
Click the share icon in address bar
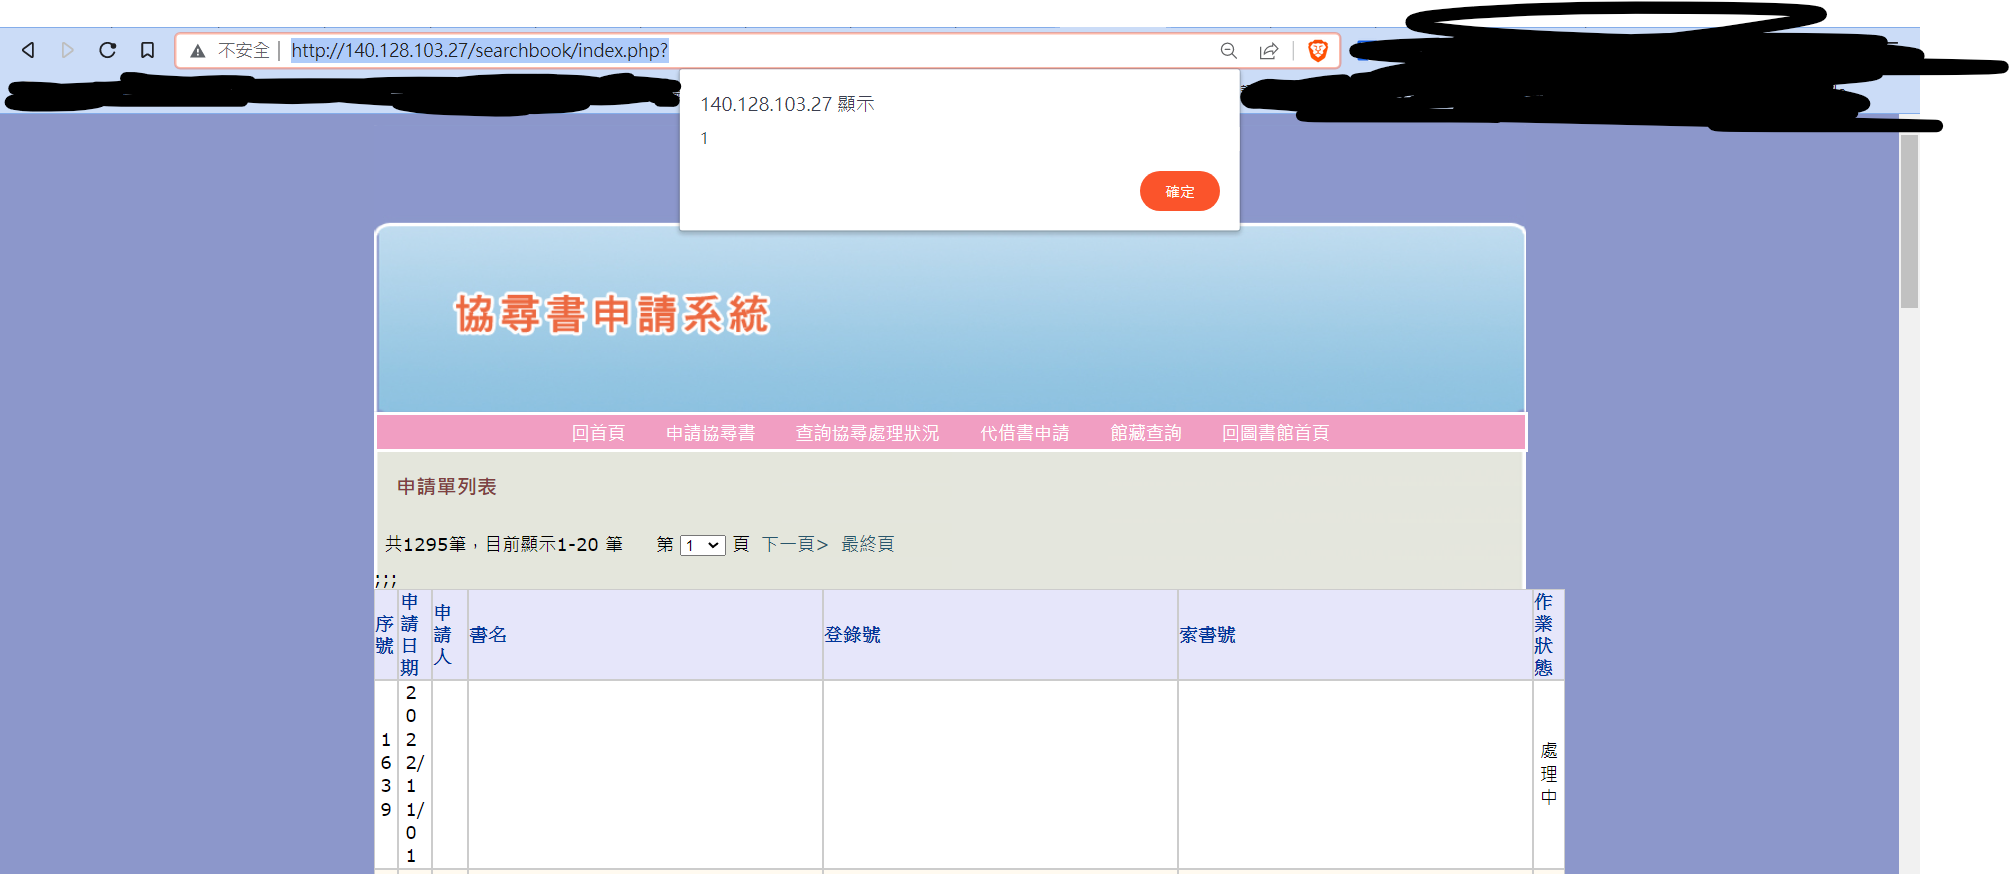(1269, 51)
